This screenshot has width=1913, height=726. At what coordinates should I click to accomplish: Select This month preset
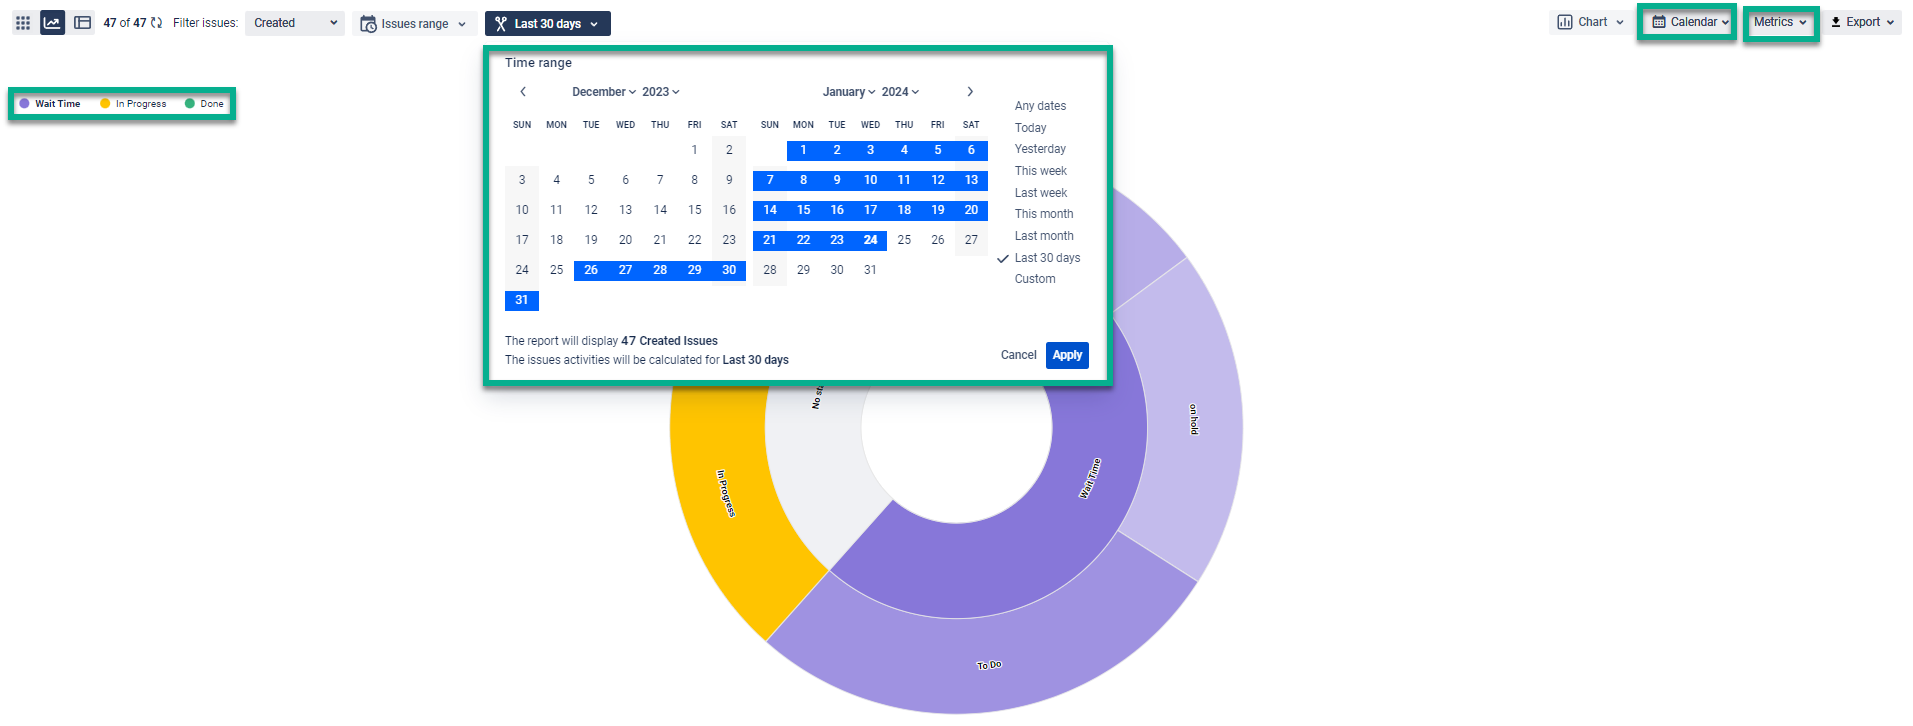[x=1044, y=214]
